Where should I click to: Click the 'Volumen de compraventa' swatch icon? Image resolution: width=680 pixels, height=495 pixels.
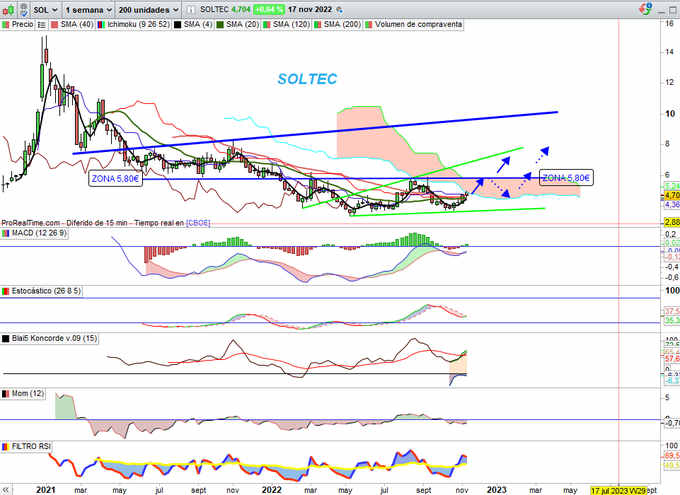point(369,25)
